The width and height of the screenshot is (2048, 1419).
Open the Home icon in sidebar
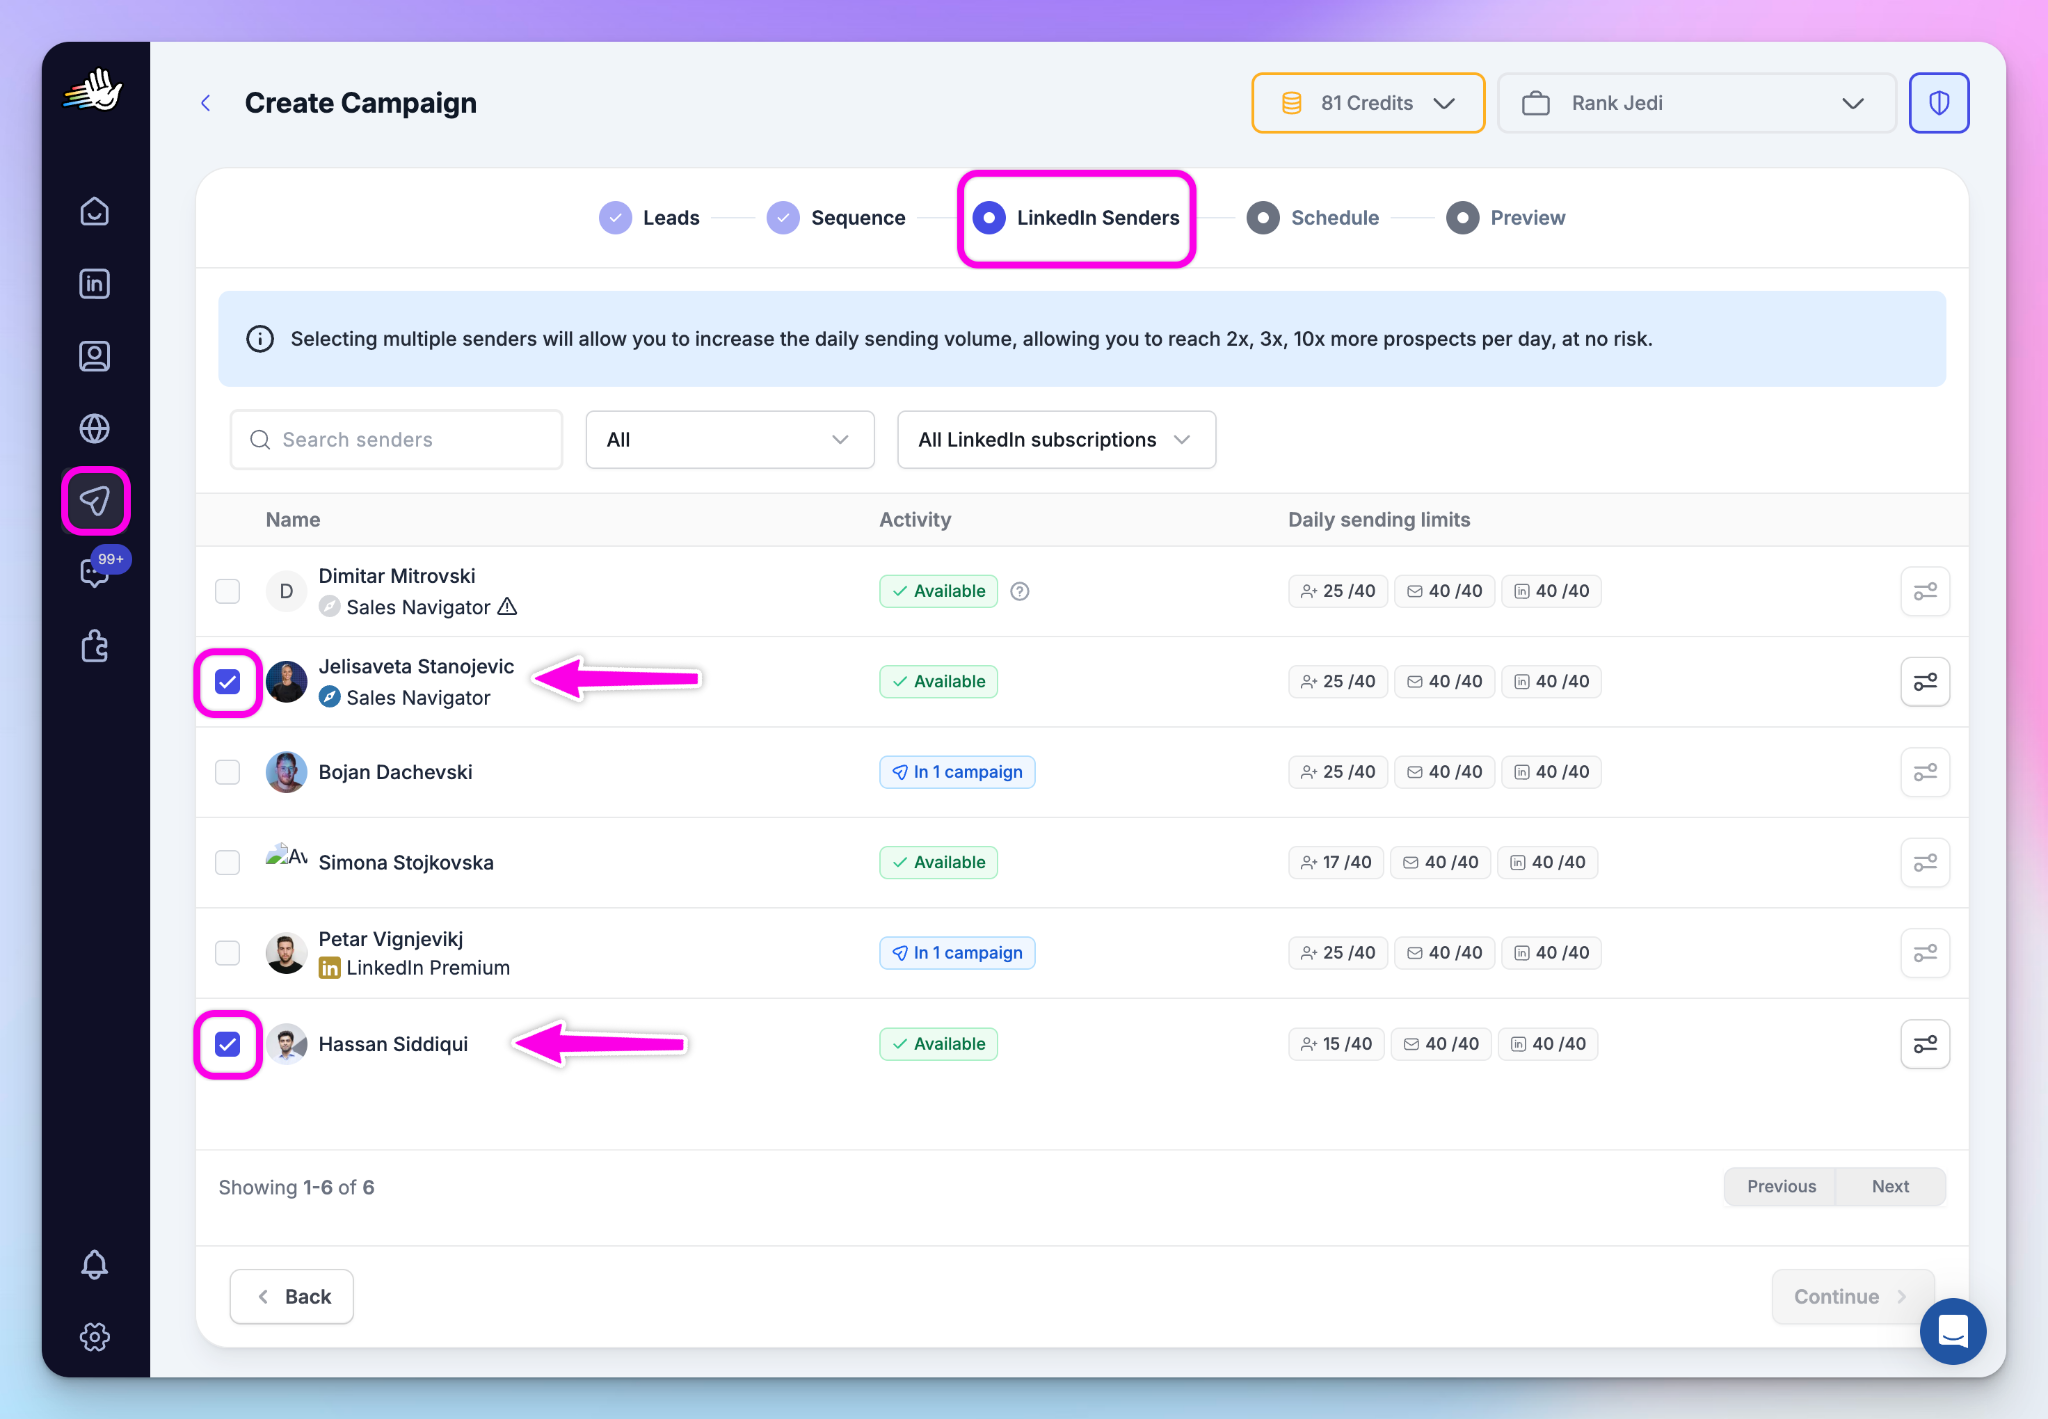pos(95,211)
